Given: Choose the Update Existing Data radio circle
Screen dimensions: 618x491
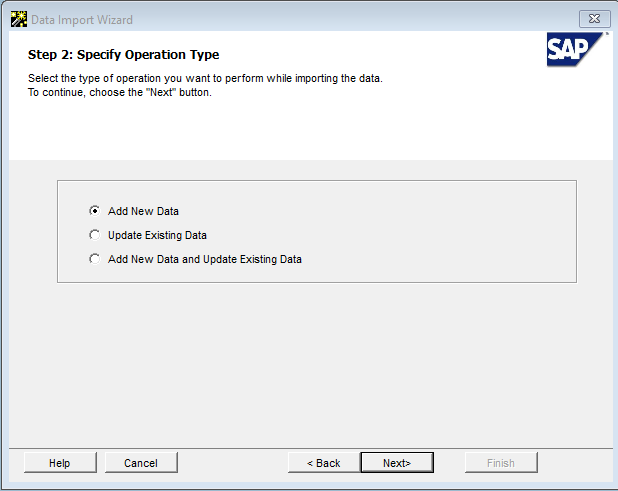Looking at the screenshot, I should 95,235.
